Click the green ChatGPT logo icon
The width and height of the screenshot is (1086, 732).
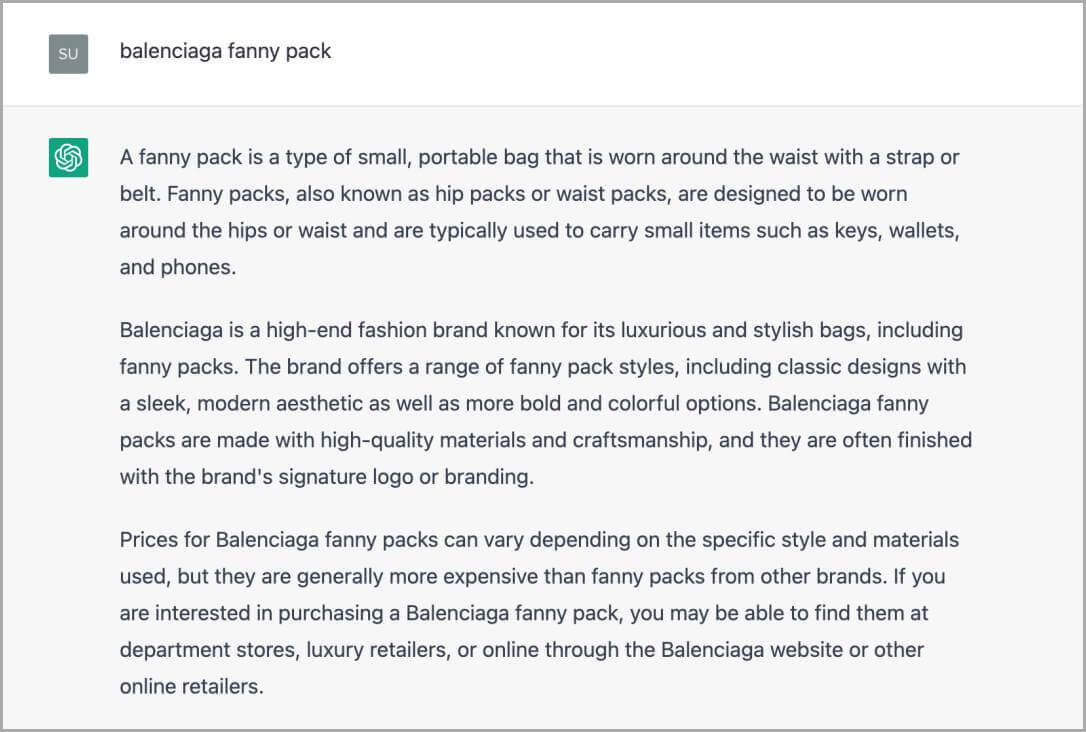coord(69,157)
